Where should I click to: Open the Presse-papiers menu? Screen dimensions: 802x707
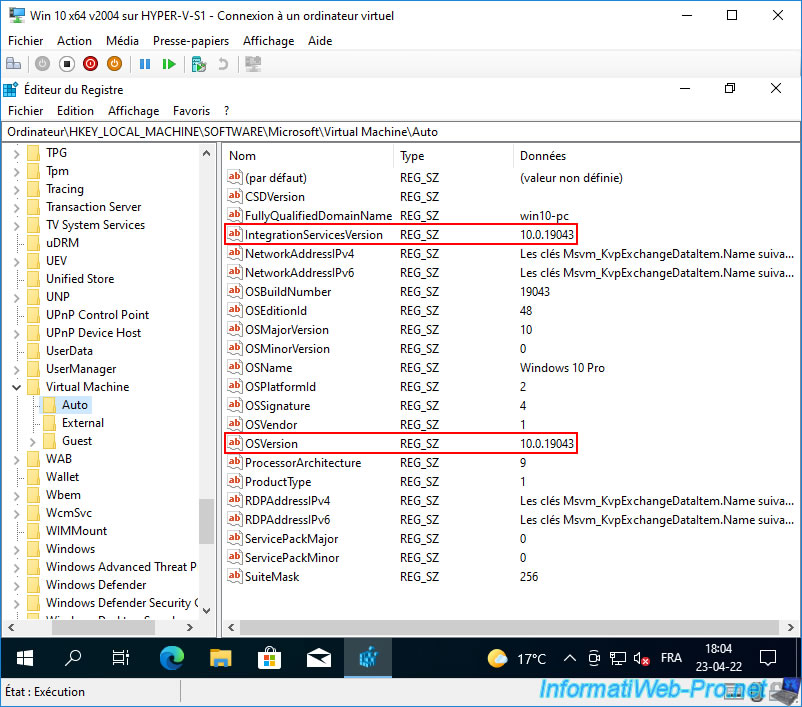pos(191,41)
